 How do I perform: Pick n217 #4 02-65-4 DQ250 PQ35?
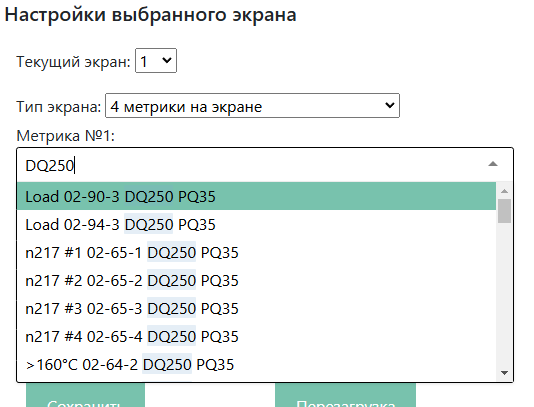tap(256, 336)
